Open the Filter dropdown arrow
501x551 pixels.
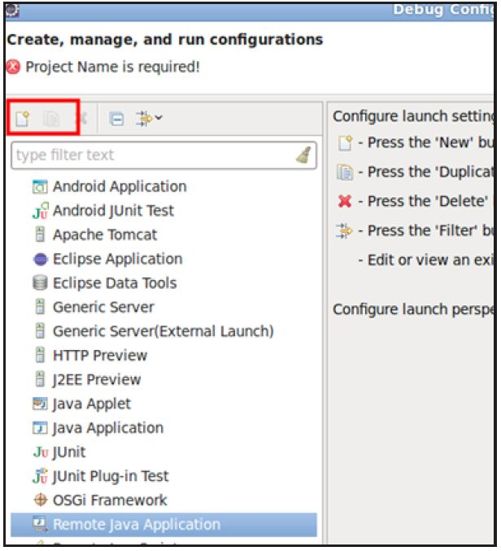159,117
